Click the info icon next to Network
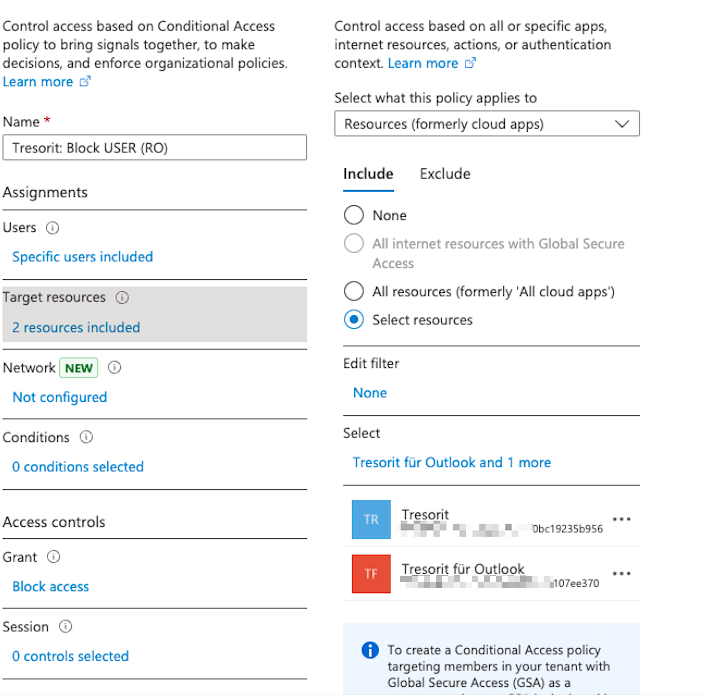This screenshot has height=695, width=702. pos(115,368)
